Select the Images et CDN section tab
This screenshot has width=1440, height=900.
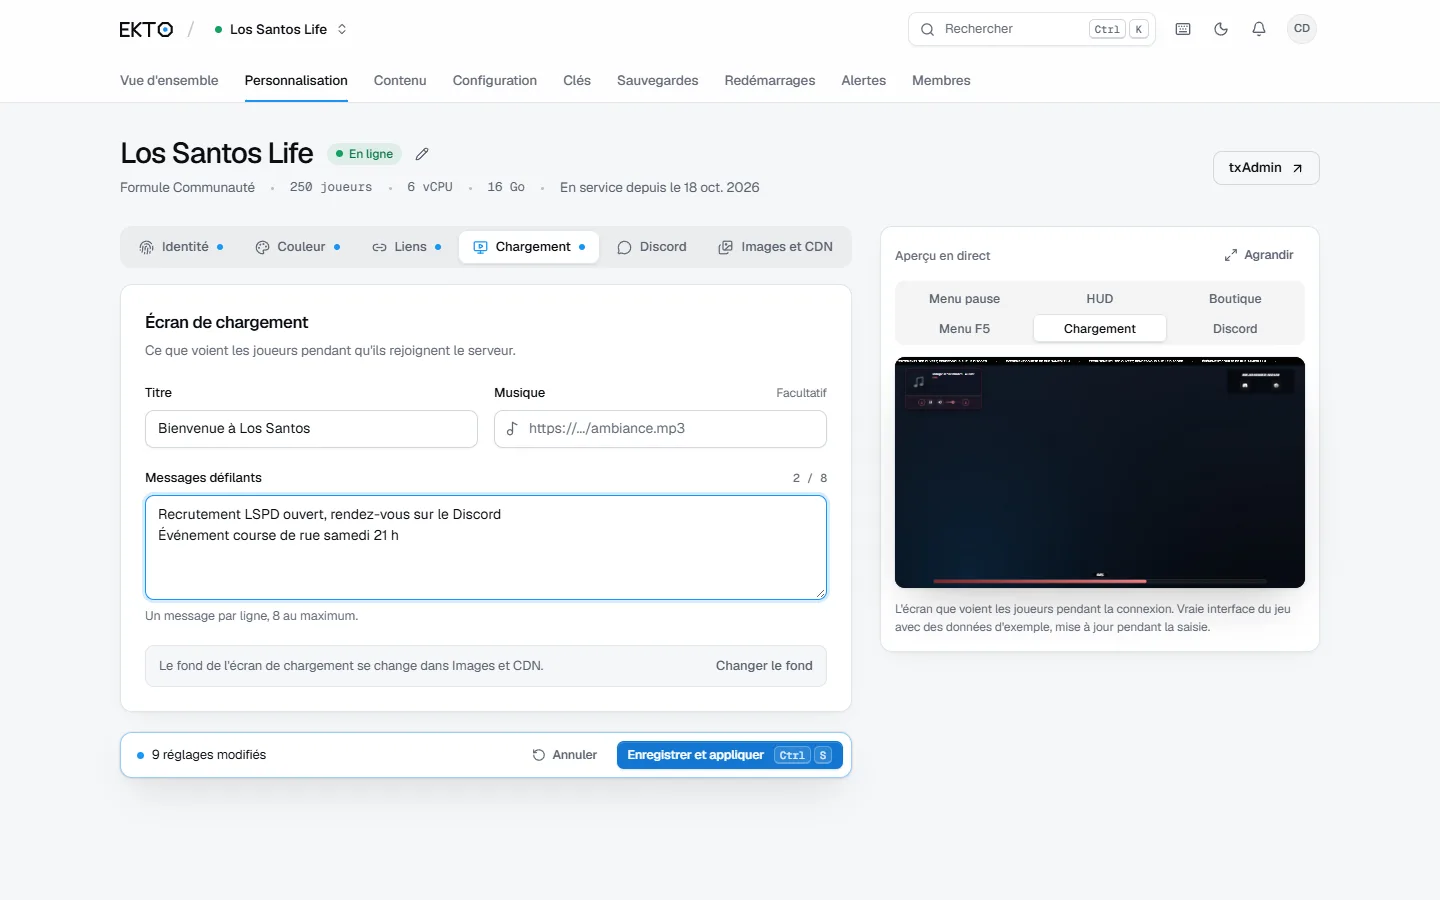(776, 247)
